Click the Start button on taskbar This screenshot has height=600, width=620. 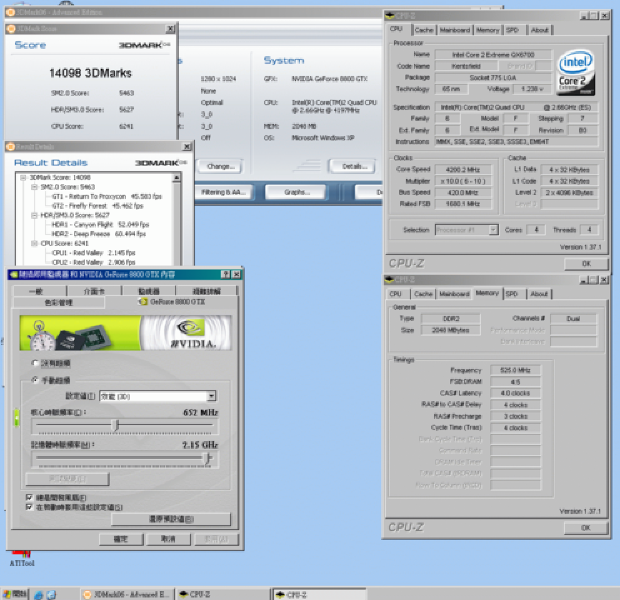15,594
